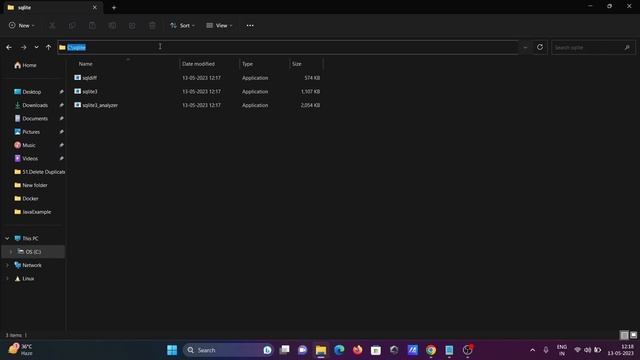Screen dimensions: 640x360
Task: Sort by Size column header
Action: 297,64
